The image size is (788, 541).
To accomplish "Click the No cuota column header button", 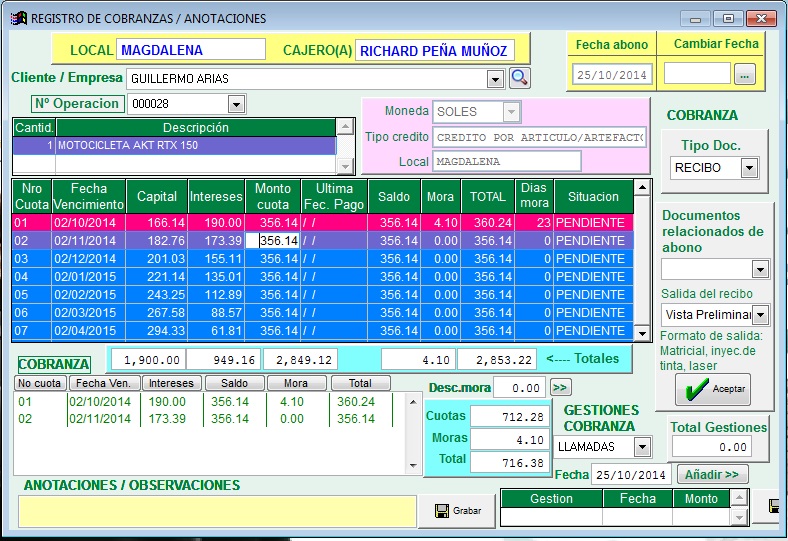I will coord(40,383).
